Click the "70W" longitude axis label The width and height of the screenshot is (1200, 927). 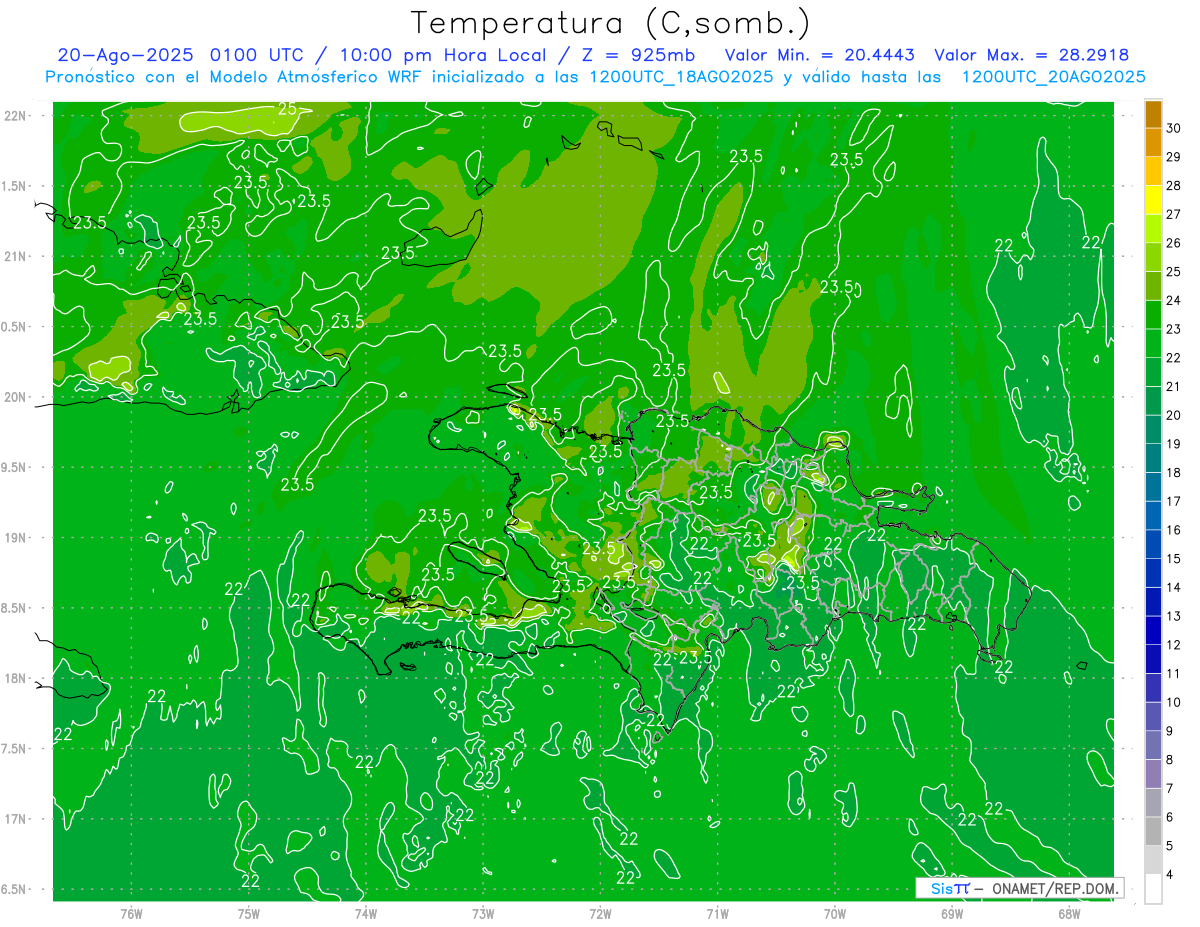(835, 913)
